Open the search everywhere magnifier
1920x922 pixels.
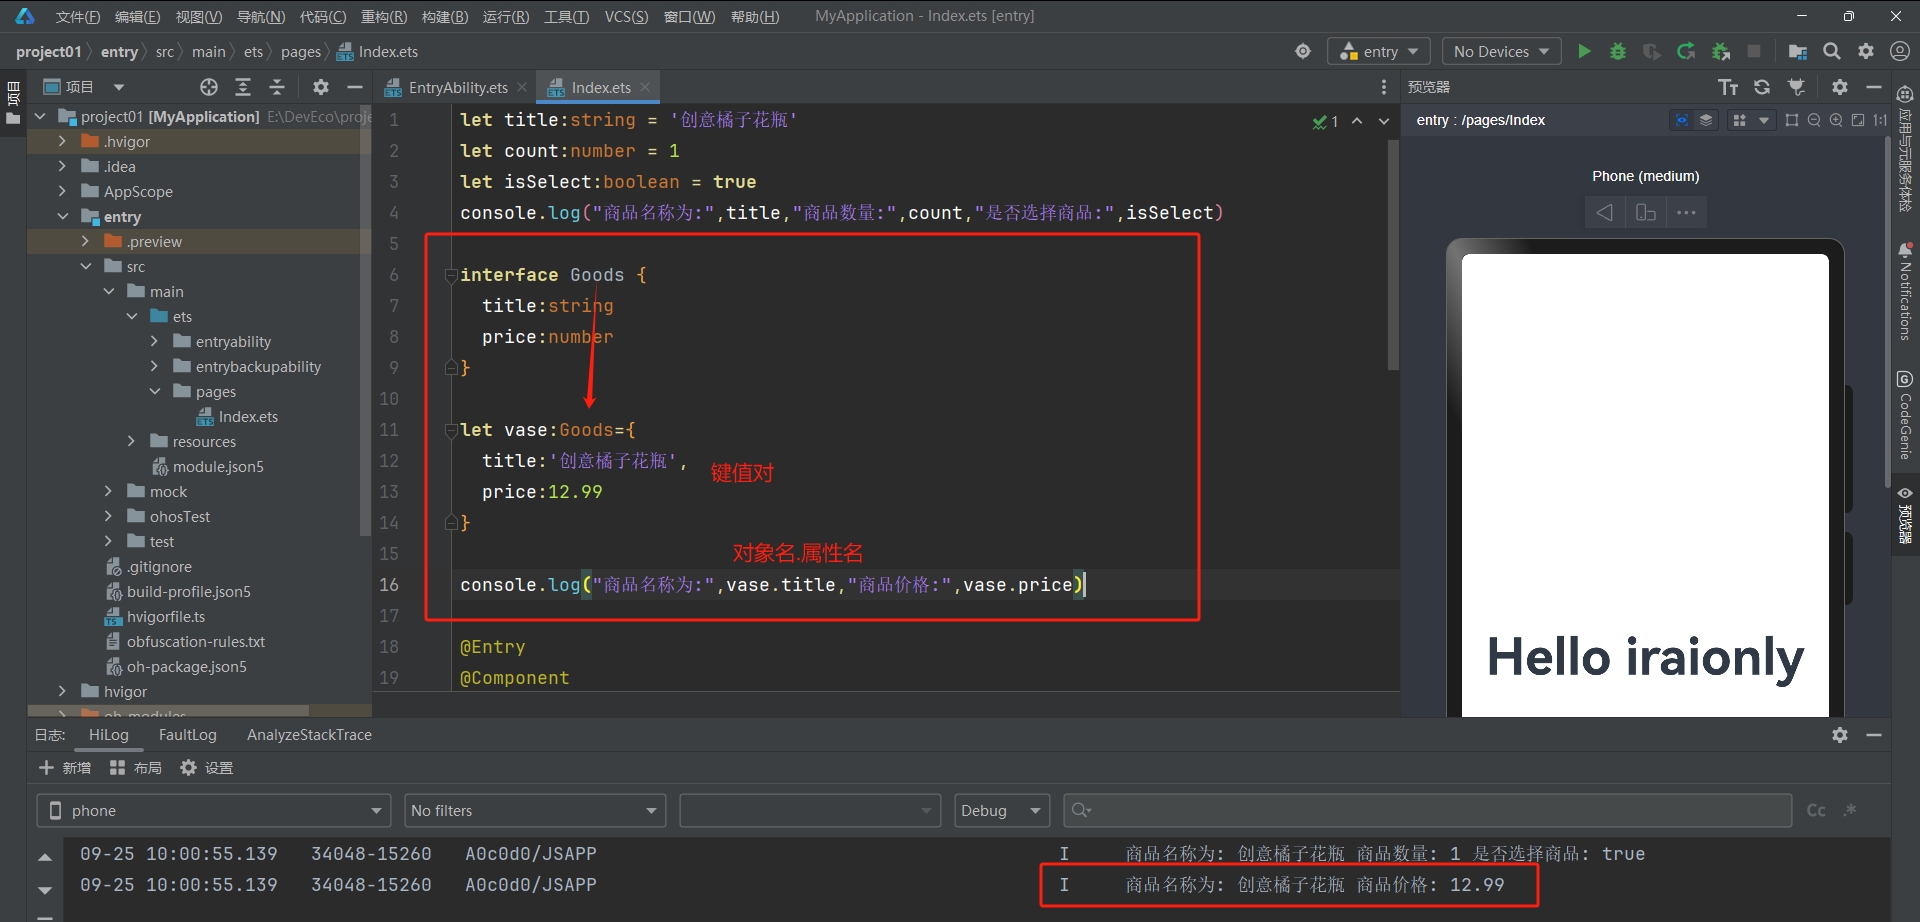point(1831,51)
